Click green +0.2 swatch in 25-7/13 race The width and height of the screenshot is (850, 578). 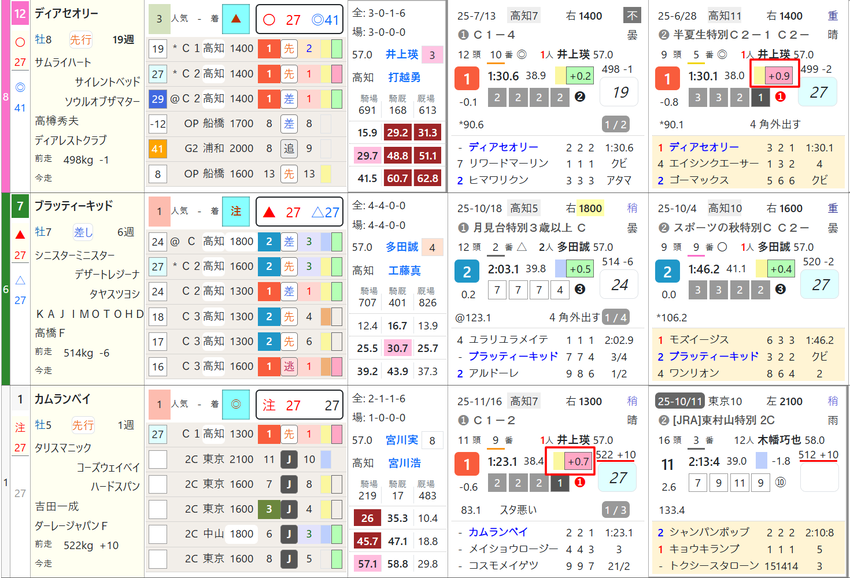point(580,76)
